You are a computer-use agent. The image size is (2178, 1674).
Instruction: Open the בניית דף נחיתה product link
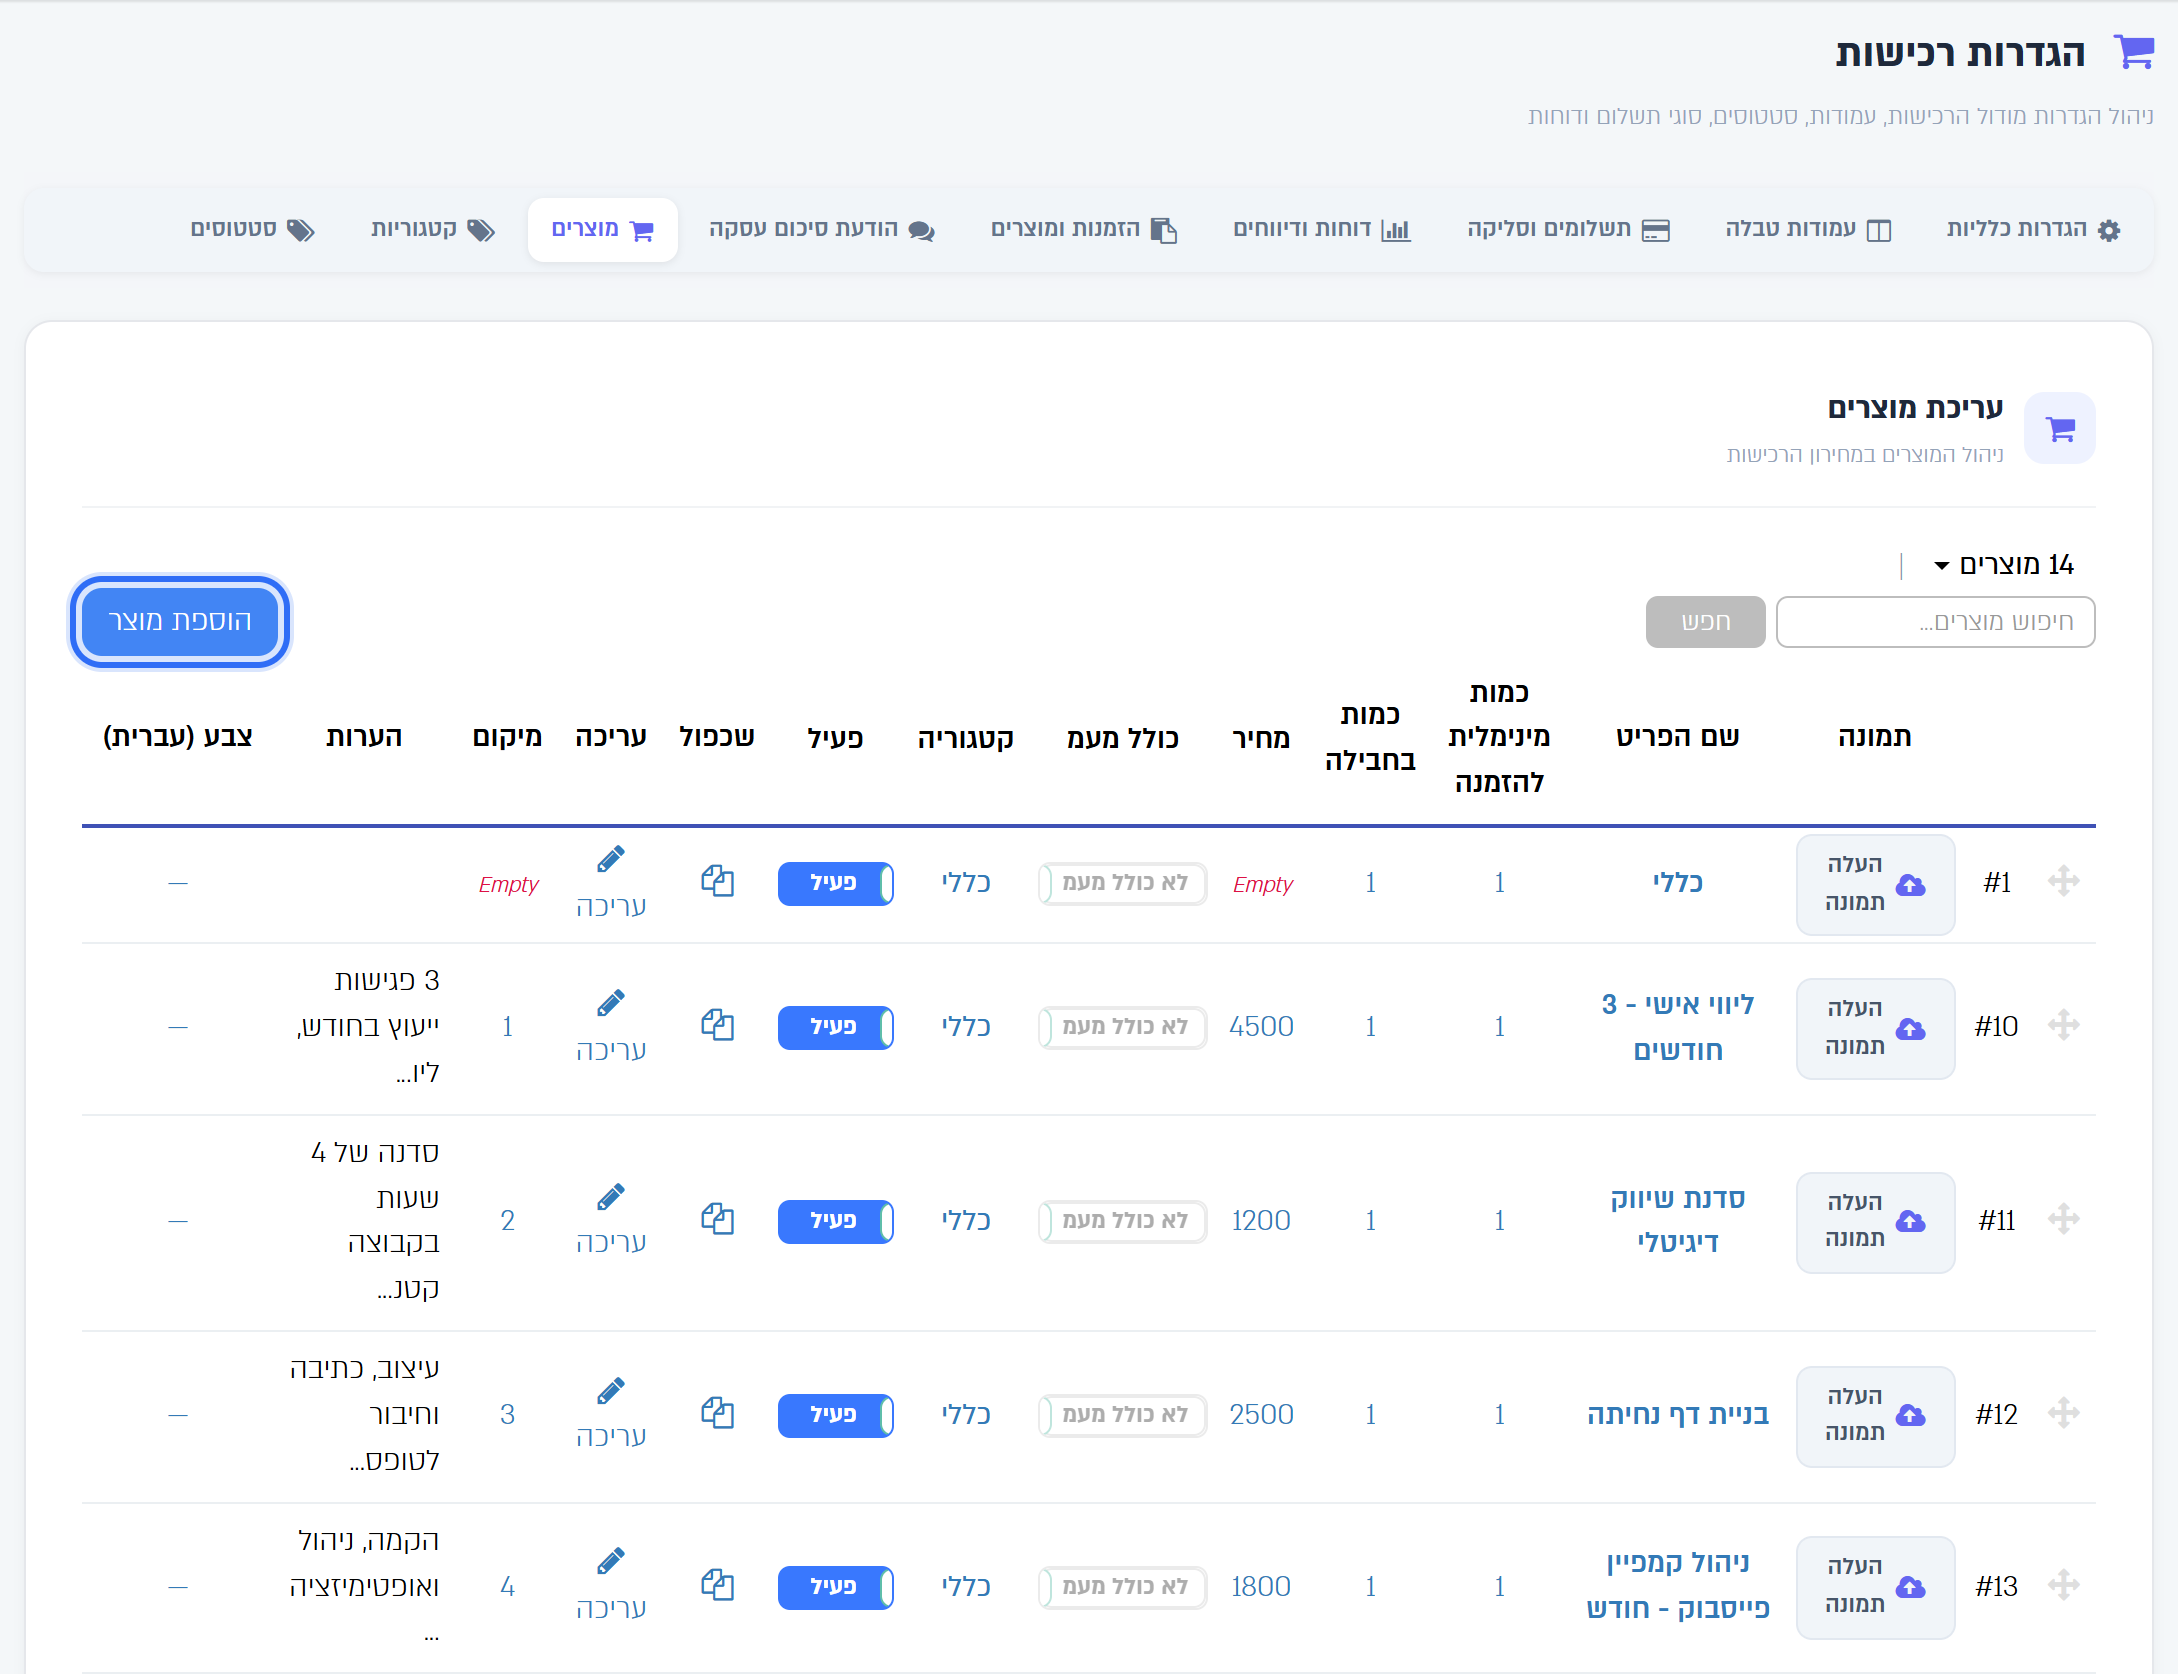1678,1415
